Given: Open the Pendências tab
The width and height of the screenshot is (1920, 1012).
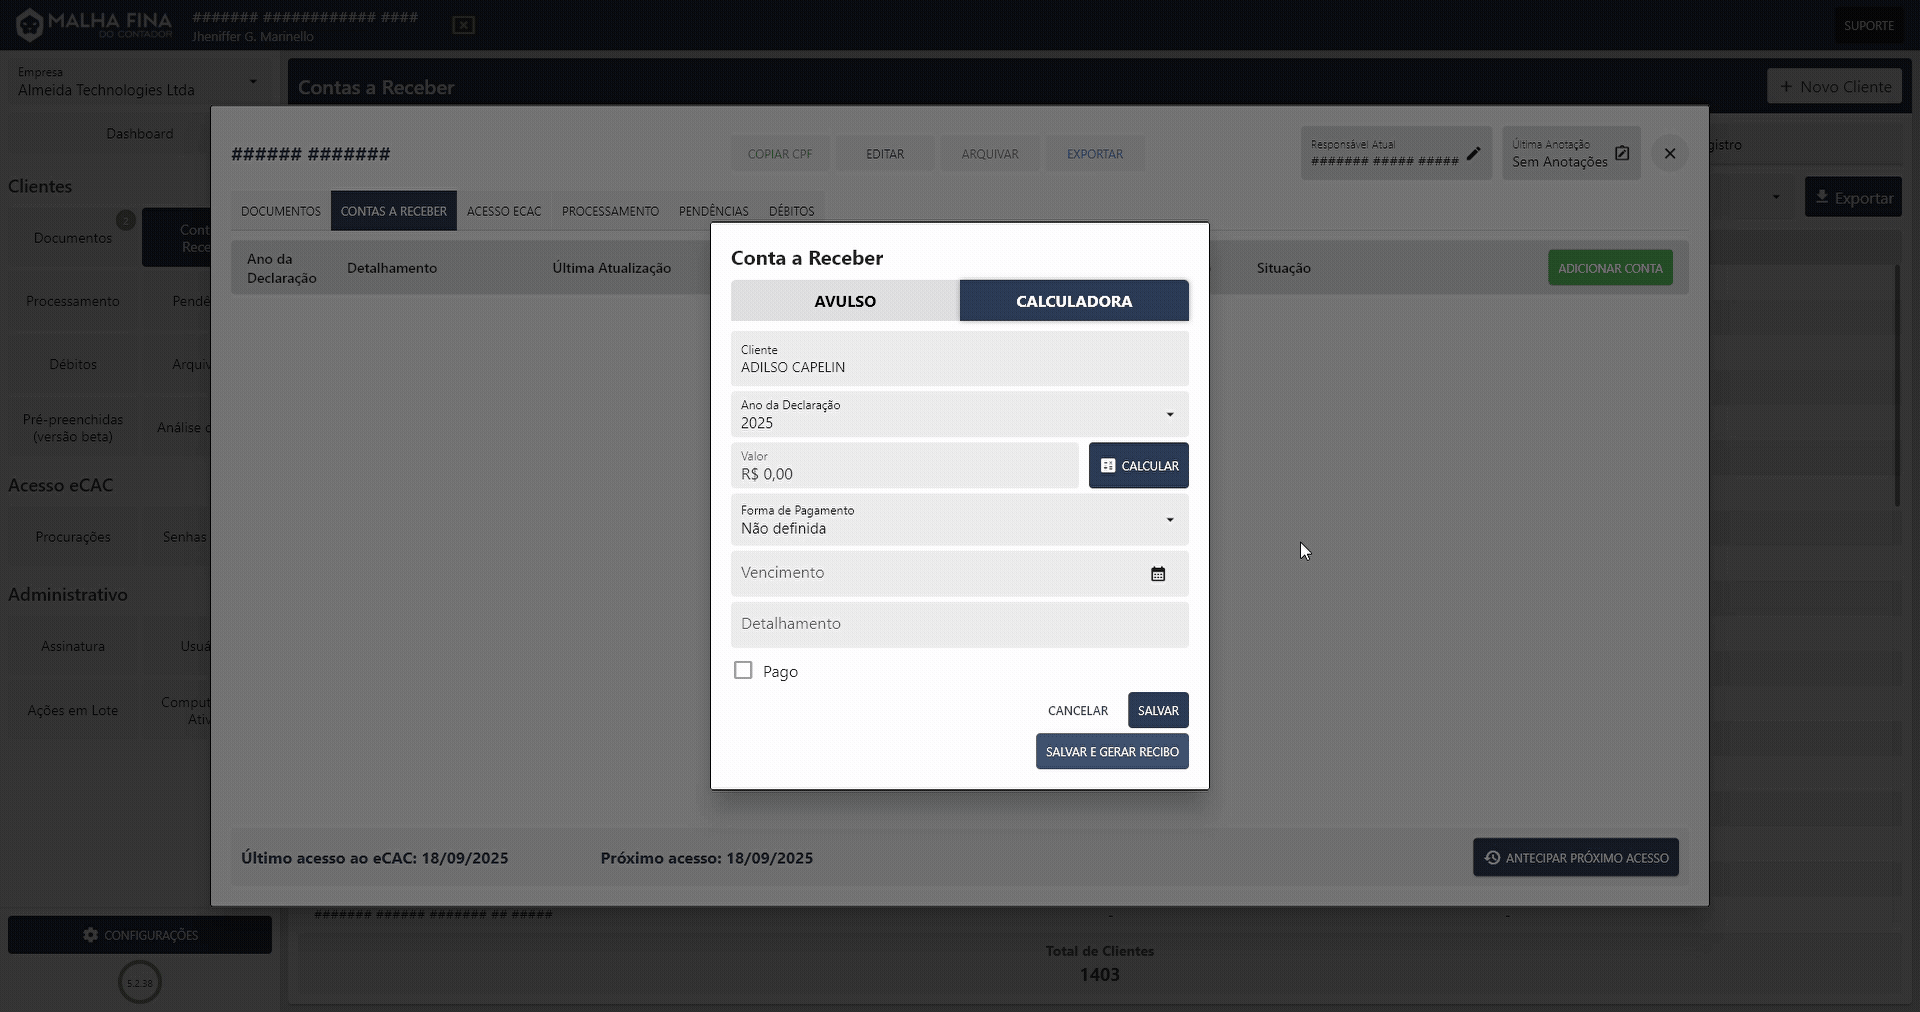Looking at the screenshot, I should 713,210.
